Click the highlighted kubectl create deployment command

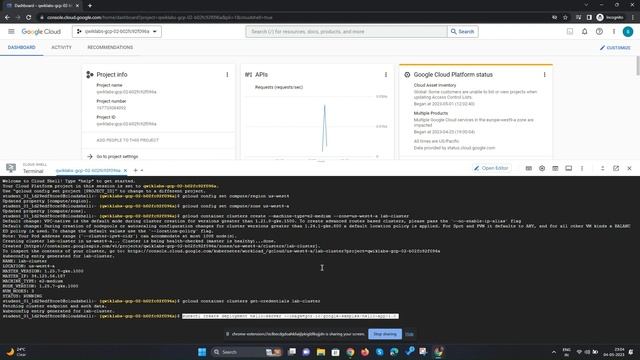click(290, 316)
